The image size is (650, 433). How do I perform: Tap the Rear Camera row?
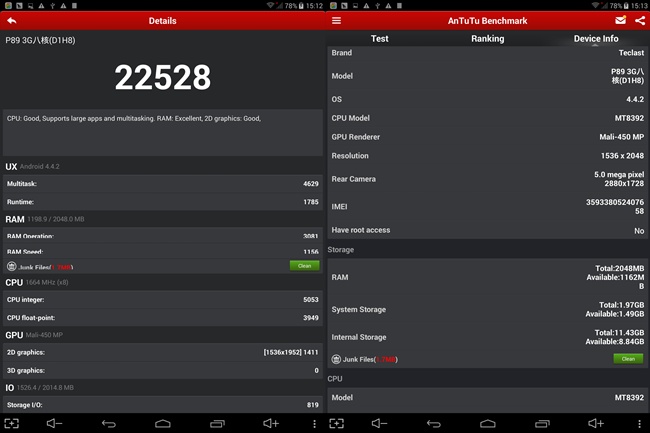pos(488,179)
